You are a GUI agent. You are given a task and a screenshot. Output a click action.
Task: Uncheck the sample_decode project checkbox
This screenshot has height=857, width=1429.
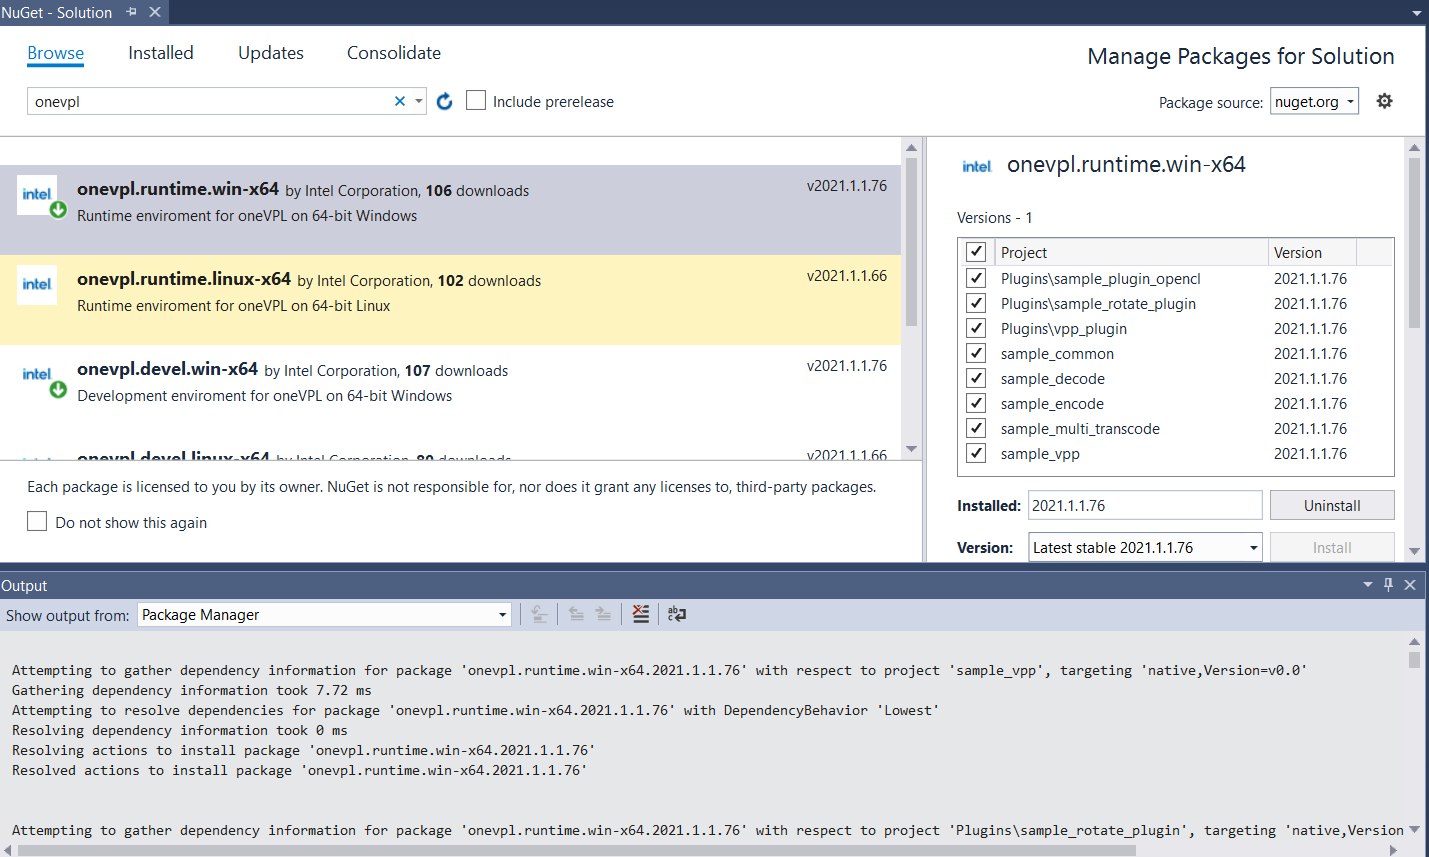click(976, 378)
